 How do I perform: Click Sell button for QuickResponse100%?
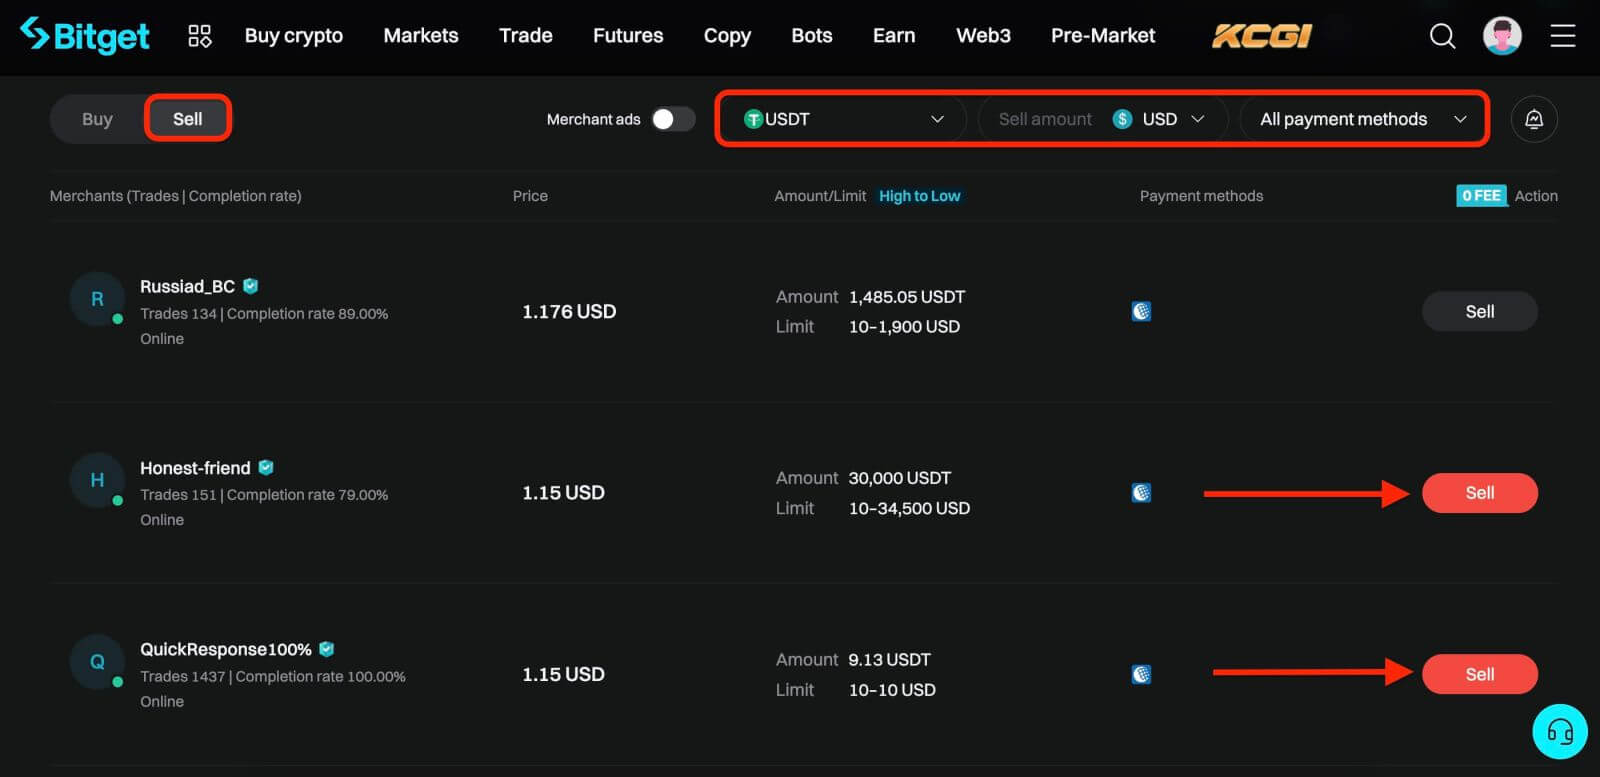tap(1479, 674)
